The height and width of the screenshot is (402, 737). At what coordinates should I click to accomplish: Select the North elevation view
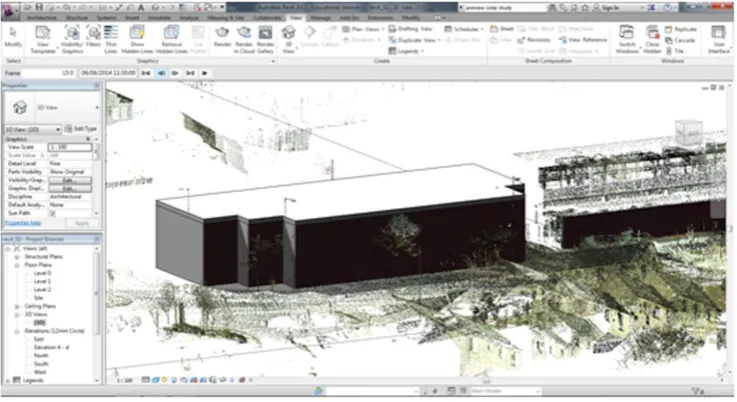[x=41, y=356]
